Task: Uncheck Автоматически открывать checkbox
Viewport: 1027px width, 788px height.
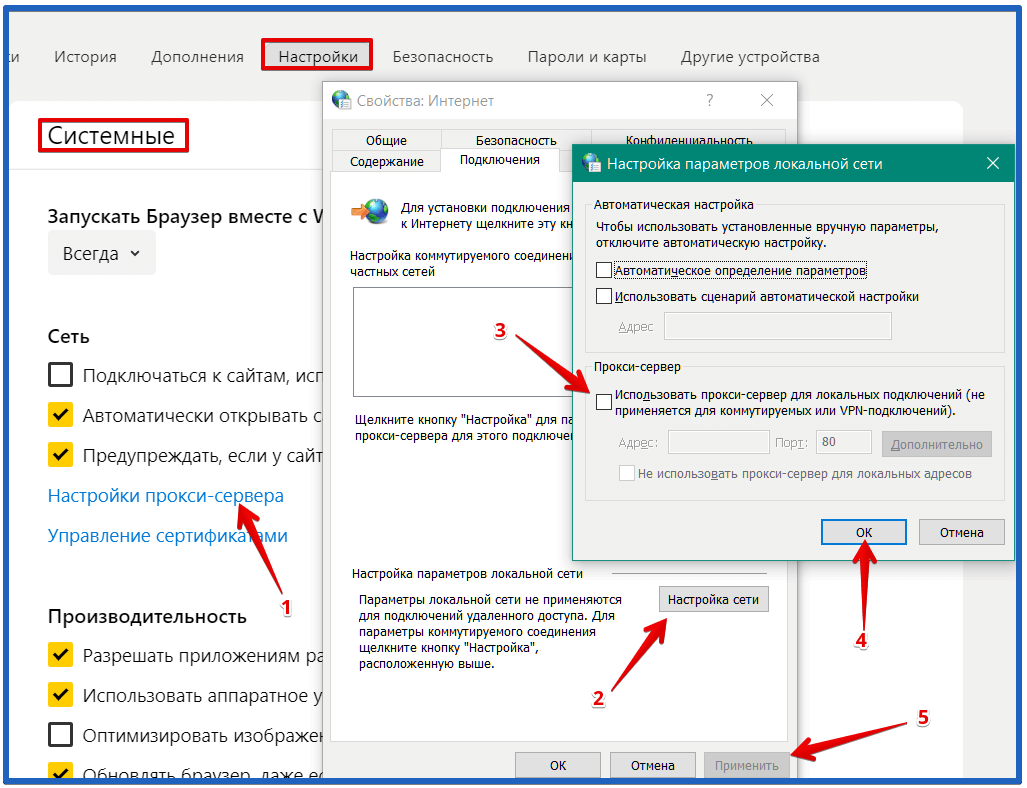Action: coord(60,415)
